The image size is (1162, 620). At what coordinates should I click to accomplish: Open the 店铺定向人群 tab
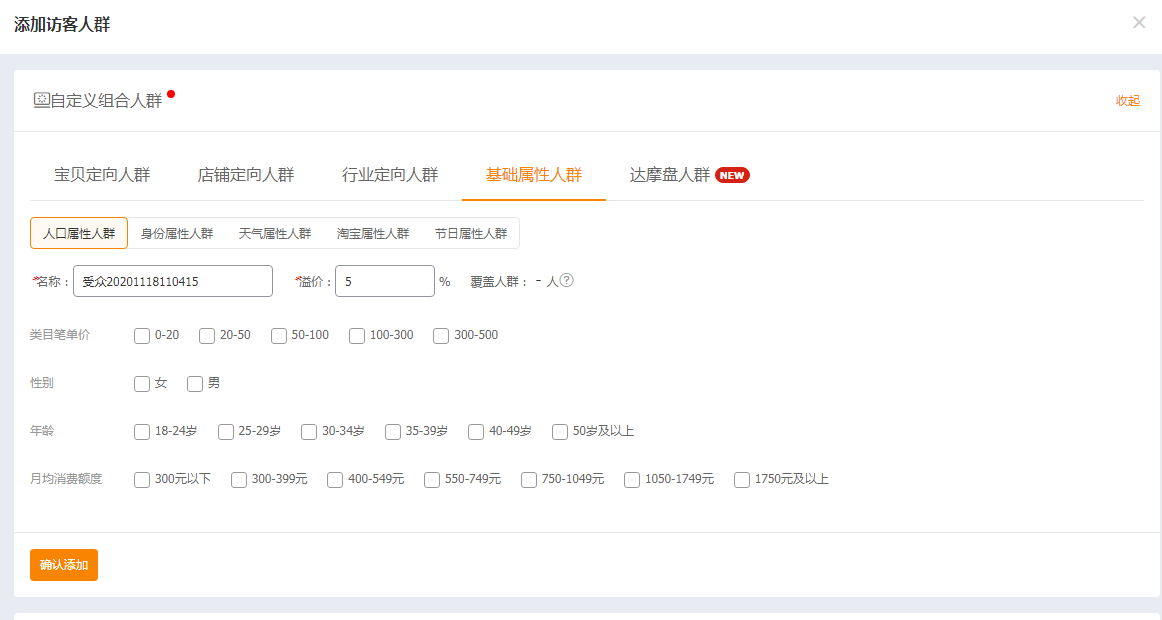246,175
